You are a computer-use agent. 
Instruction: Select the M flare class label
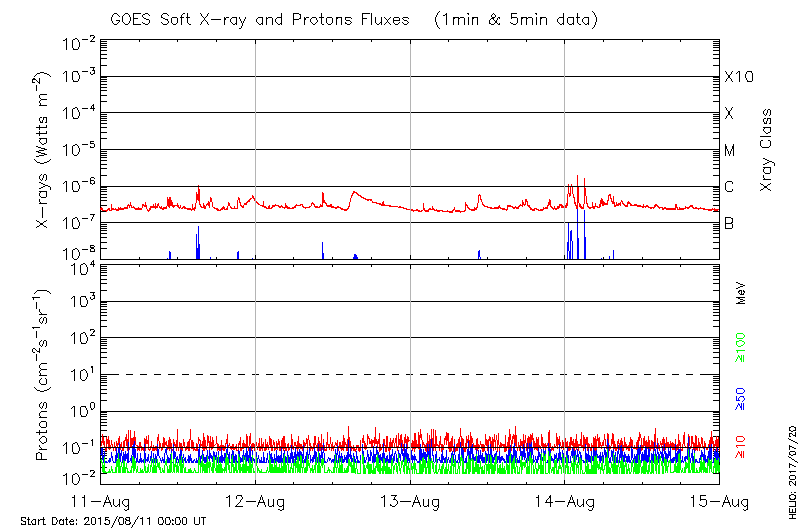(730, 151)
